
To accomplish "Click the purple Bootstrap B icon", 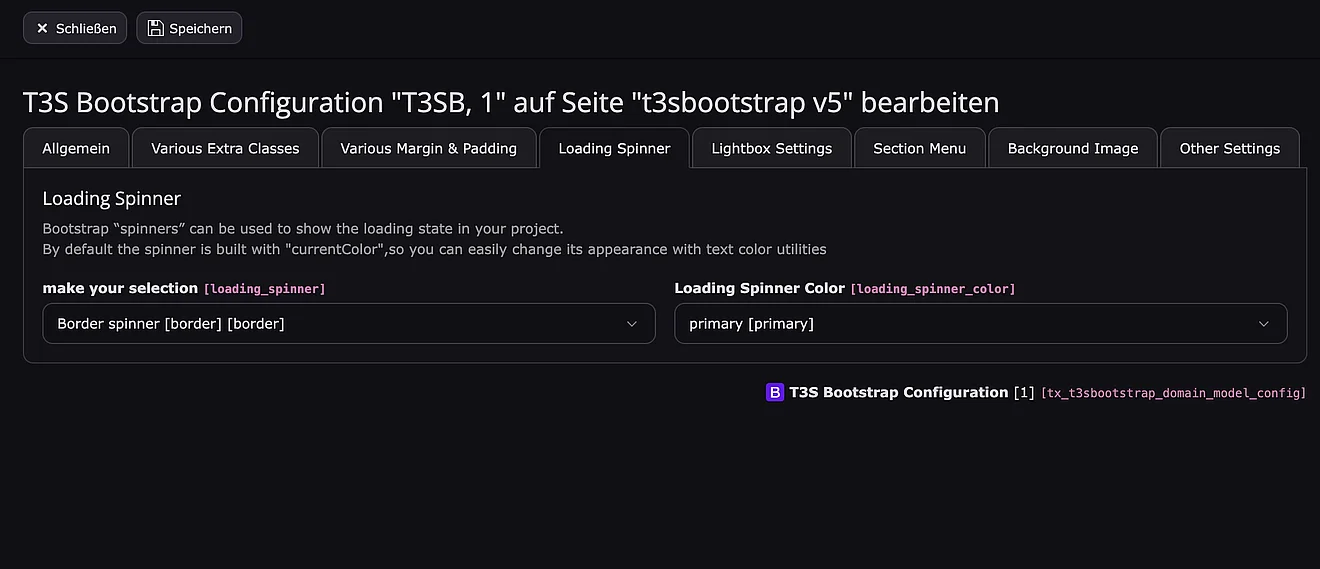I will [x=775, y=393].
